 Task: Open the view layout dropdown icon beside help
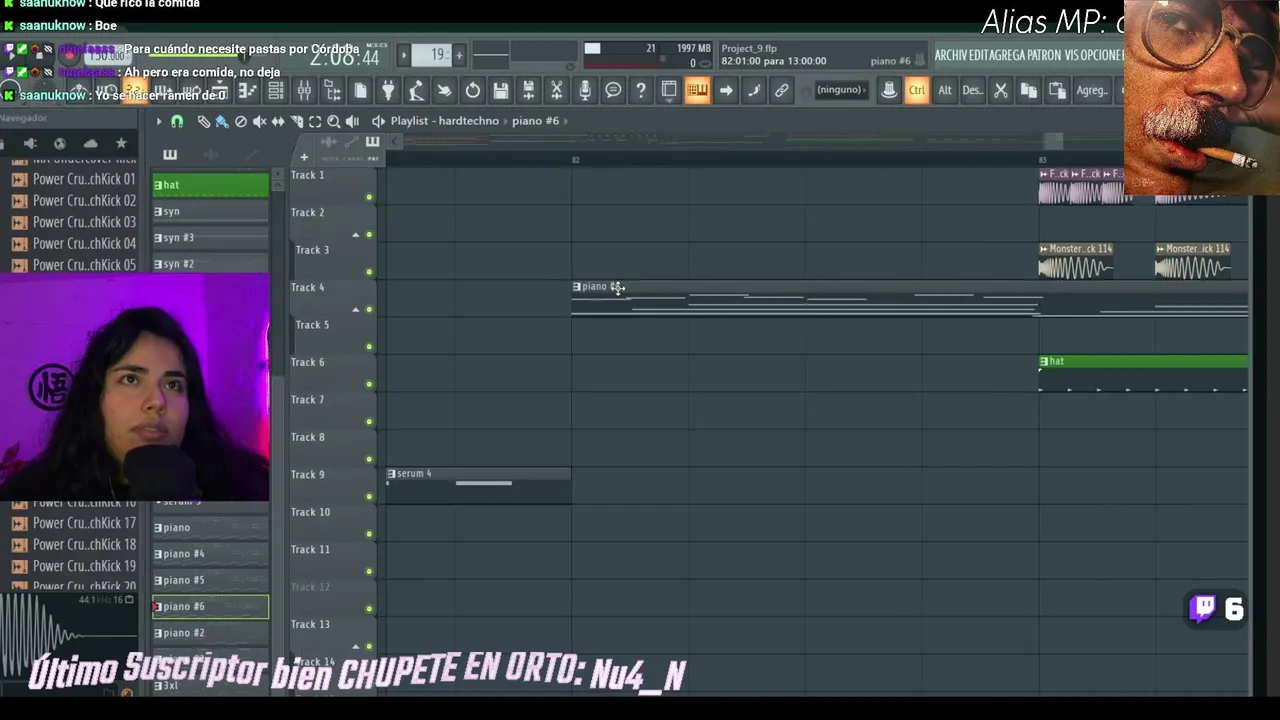coord(669,91)
